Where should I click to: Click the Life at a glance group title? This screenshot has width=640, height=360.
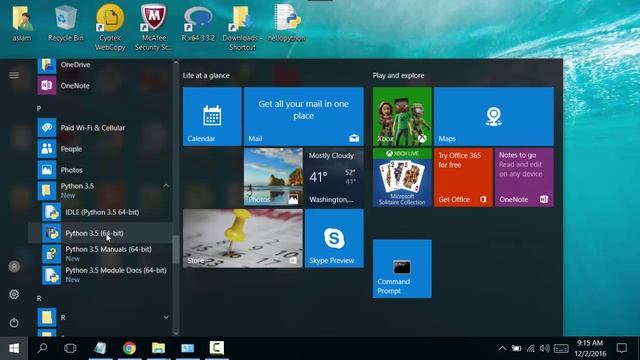(206, 76)
